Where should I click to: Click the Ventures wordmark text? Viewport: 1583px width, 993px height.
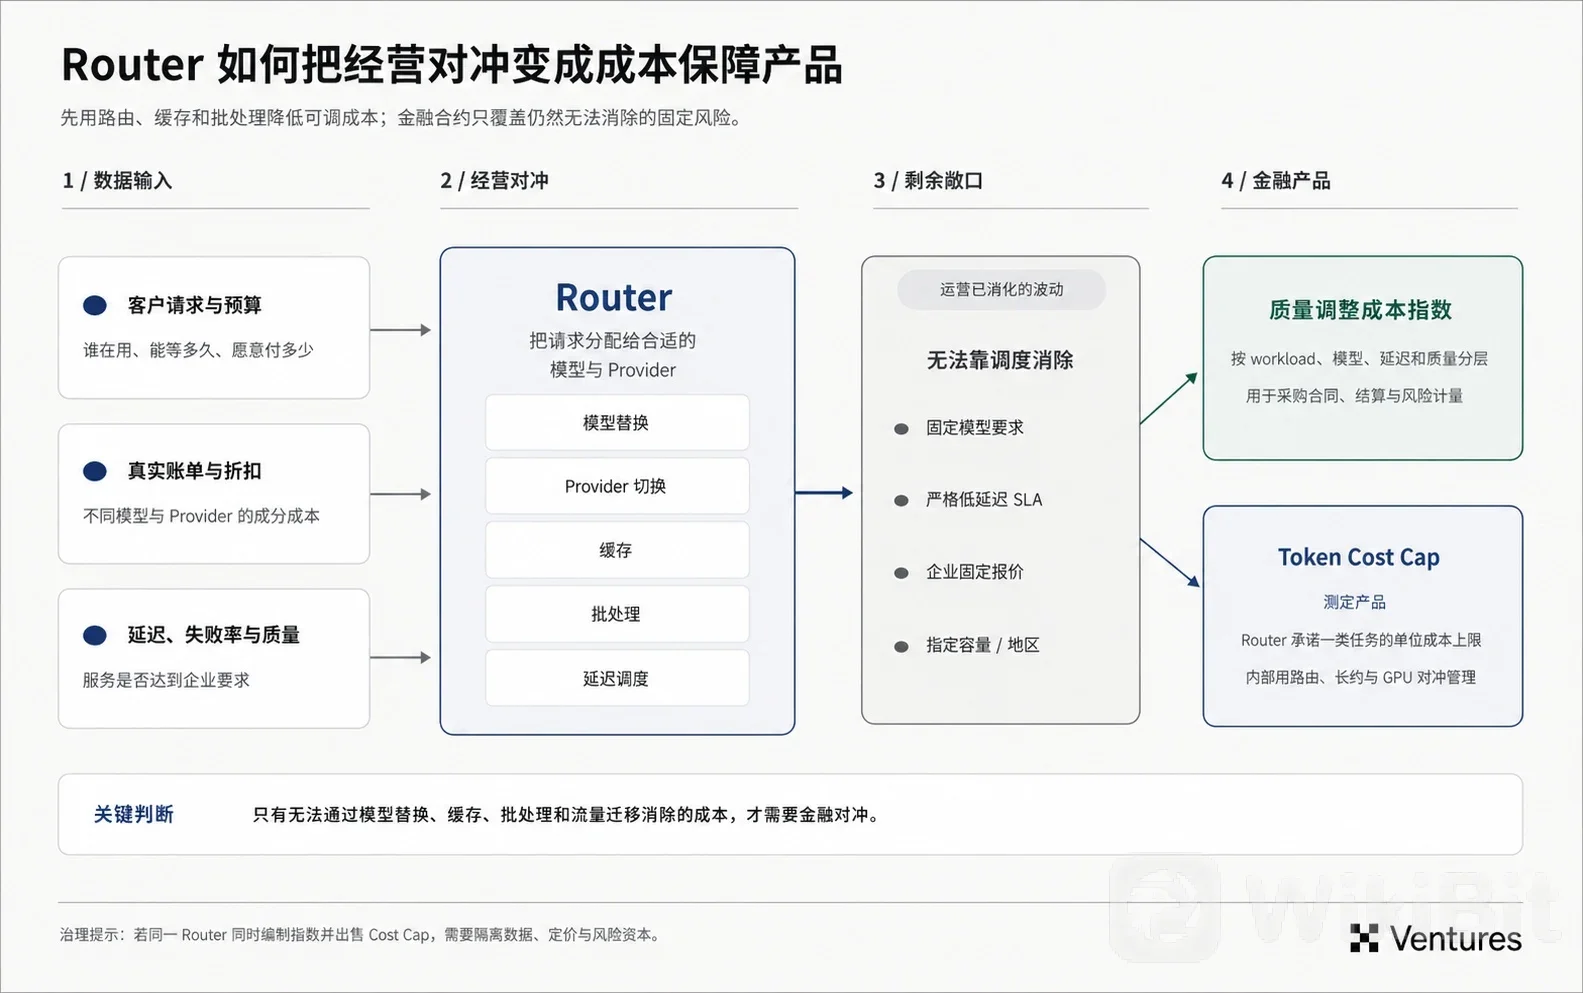click(x=1456, y=939)
